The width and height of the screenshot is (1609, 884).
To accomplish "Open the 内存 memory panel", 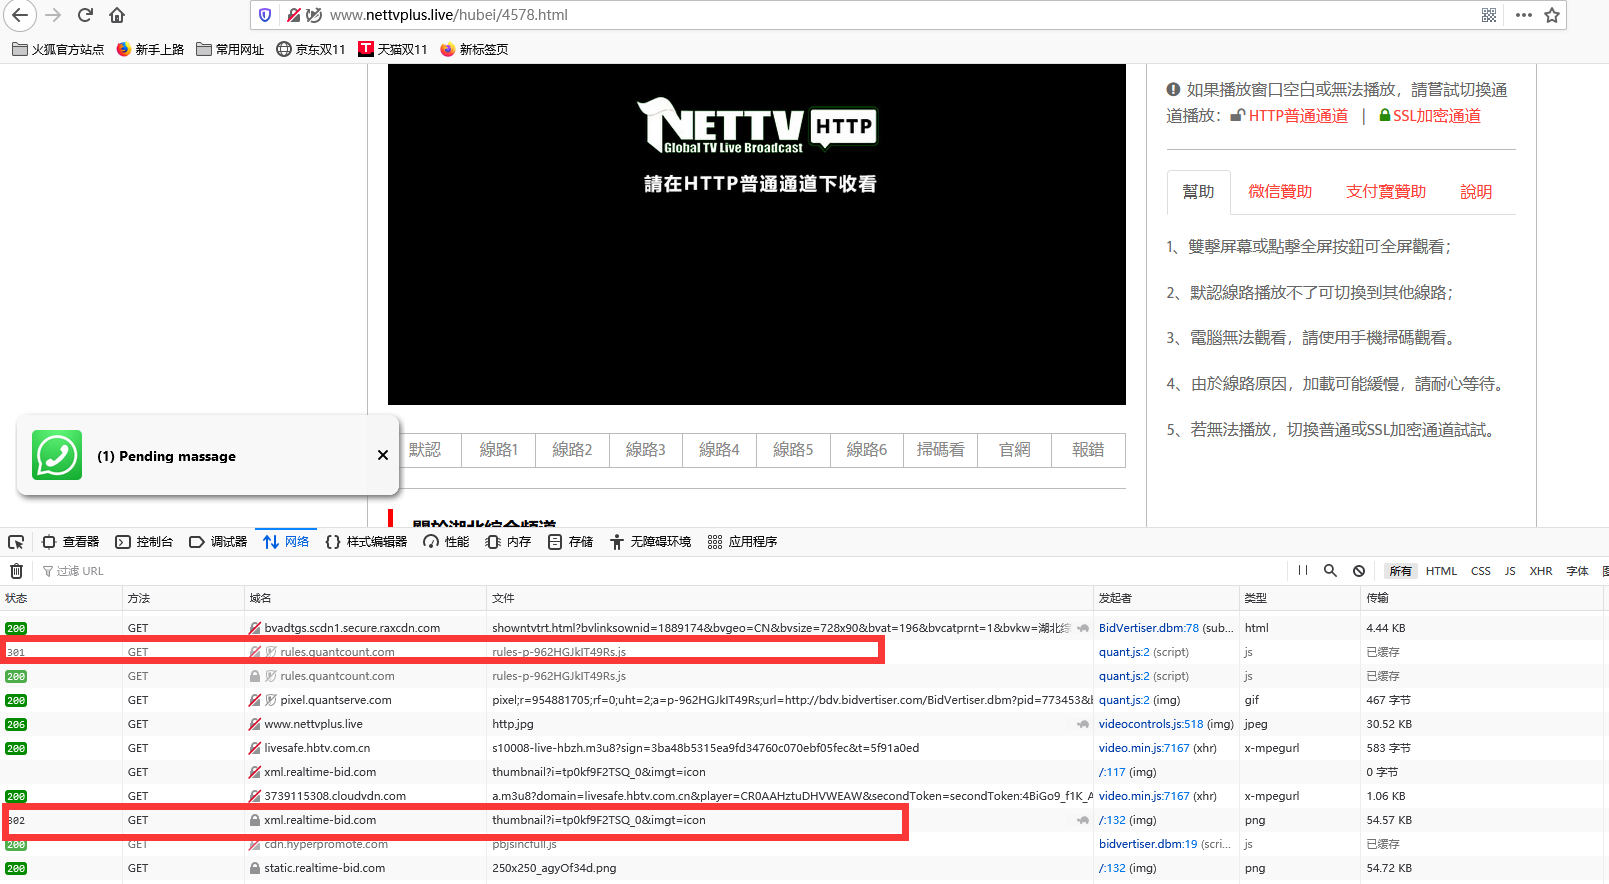I will pyautogui.click(x=508, y=542).
